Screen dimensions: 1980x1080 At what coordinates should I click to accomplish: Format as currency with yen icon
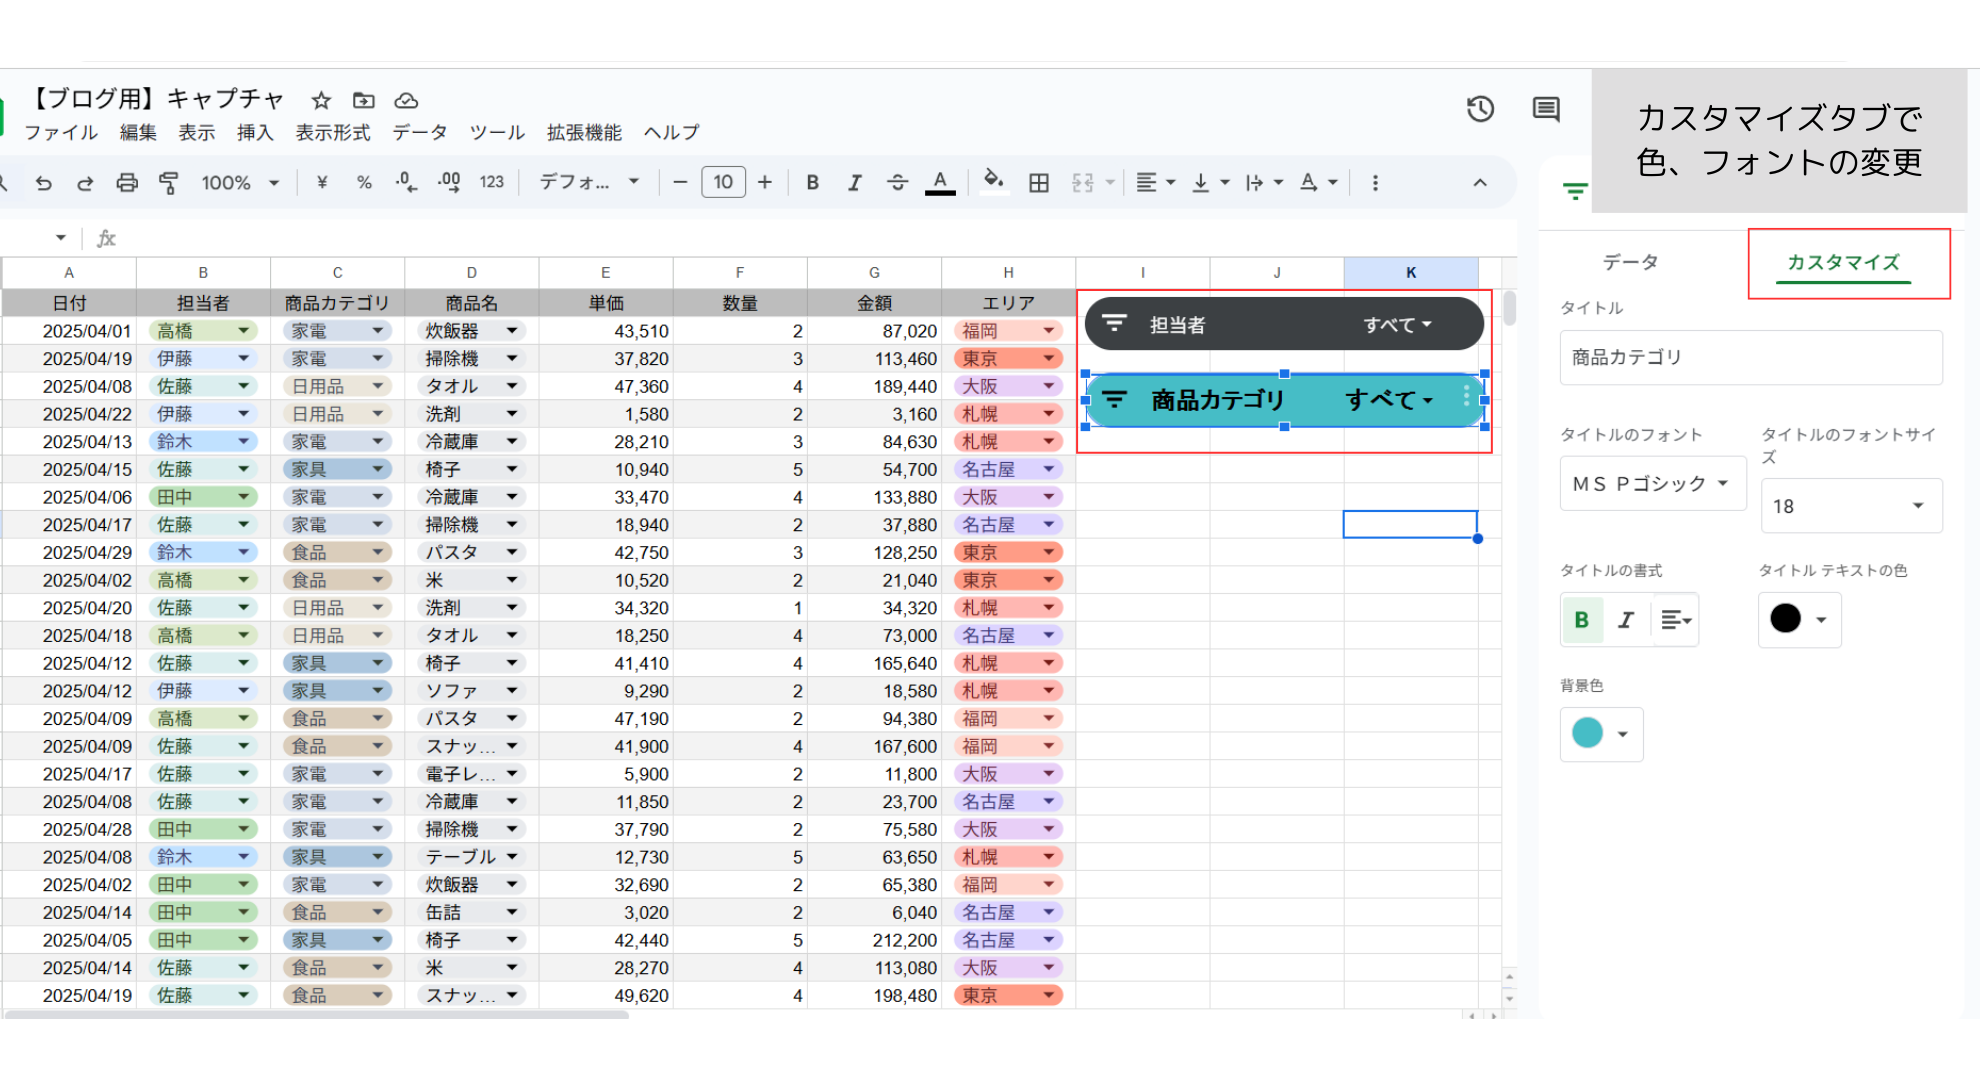point(322,183)
